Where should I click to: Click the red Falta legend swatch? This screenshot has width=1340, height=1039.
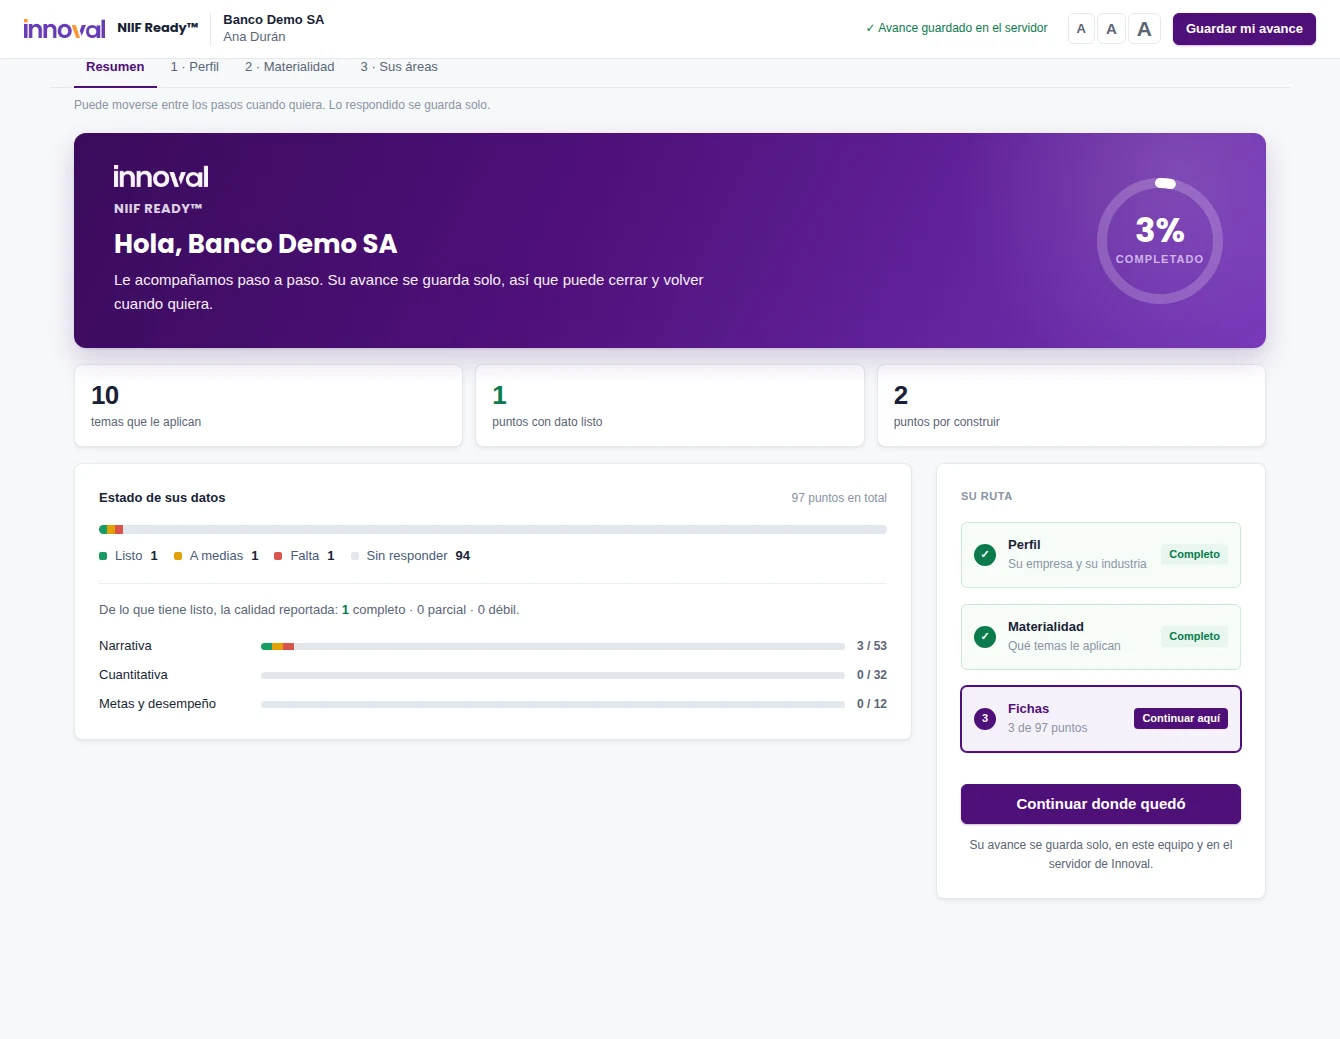tap(278, 556)
